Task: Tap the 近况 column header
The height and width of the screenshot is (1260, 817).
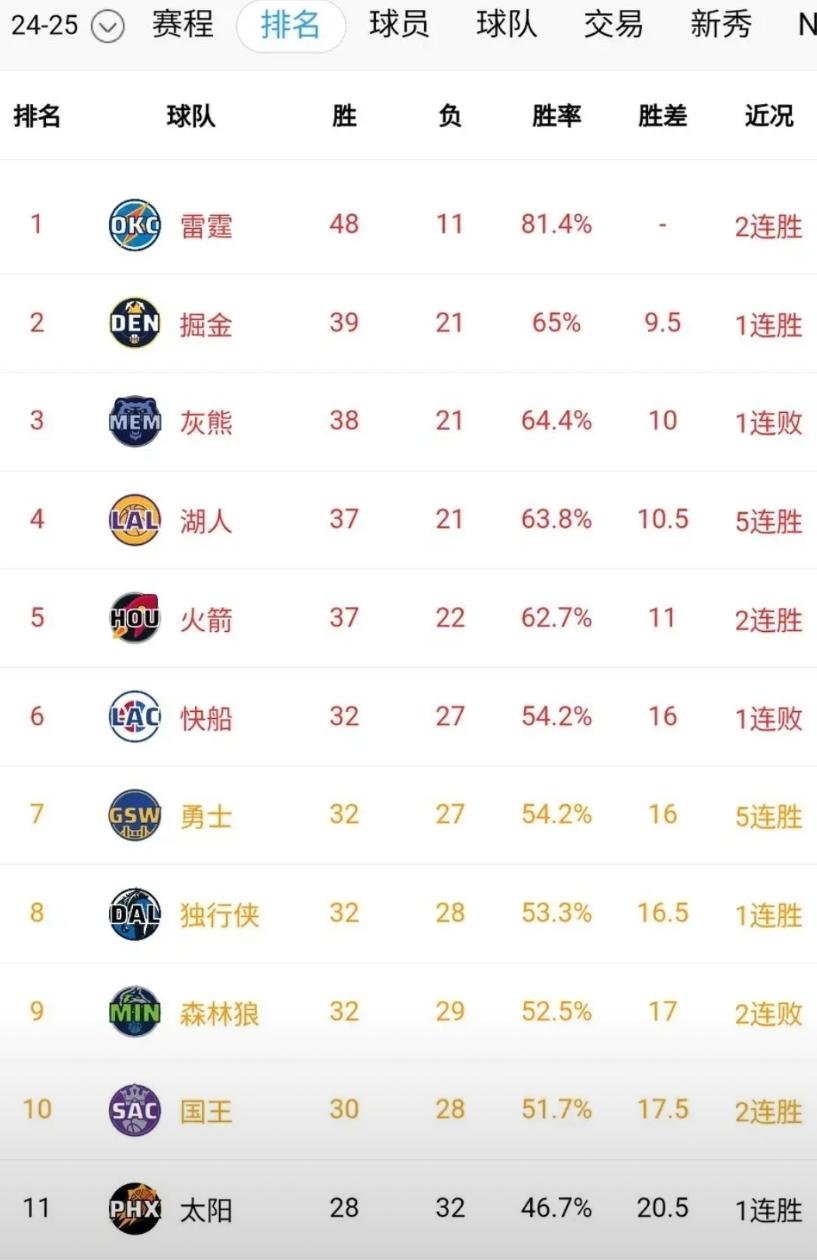Action: (769, 116)
